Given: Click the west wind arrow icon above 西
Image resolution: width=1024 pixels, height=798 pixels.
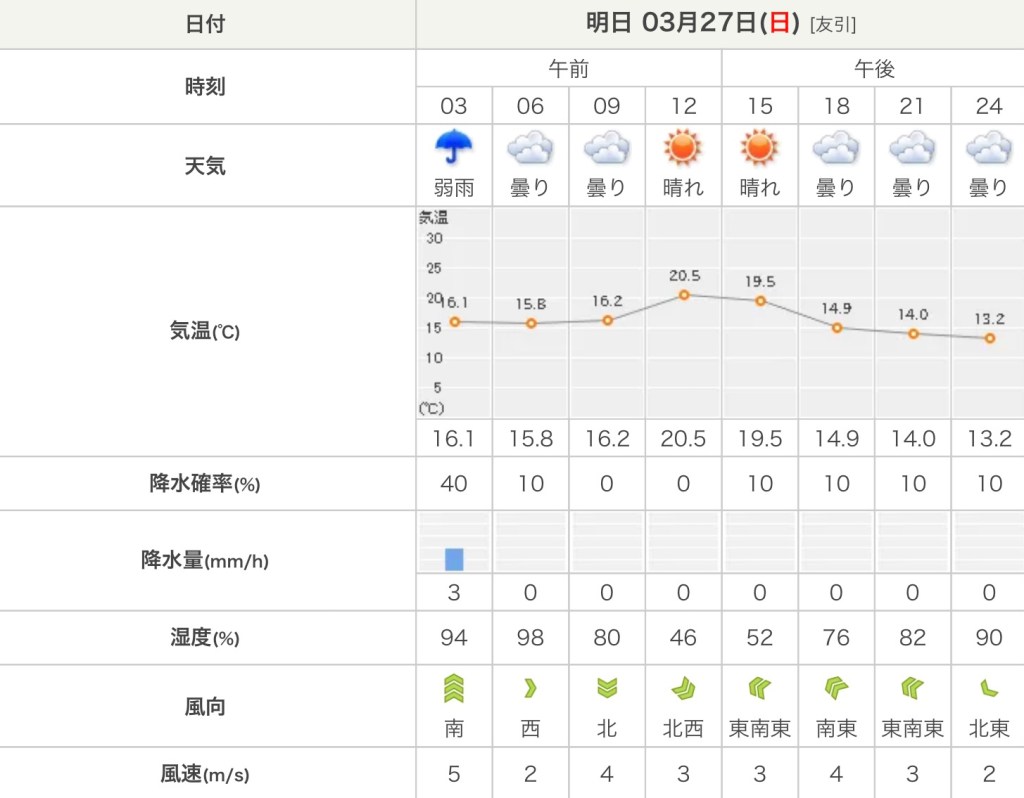Looking at the screenshot, I should point(530,689).
